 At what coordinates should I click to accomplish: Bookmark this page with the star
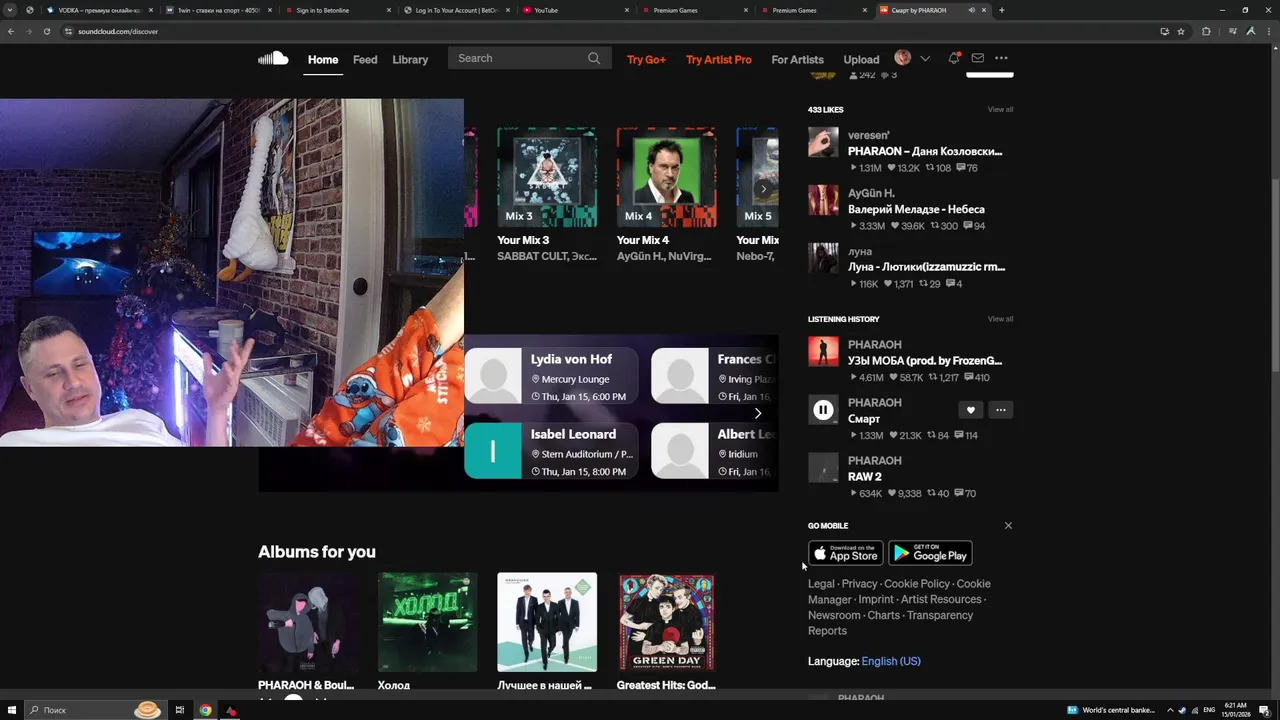click(x=1181, y=31)
